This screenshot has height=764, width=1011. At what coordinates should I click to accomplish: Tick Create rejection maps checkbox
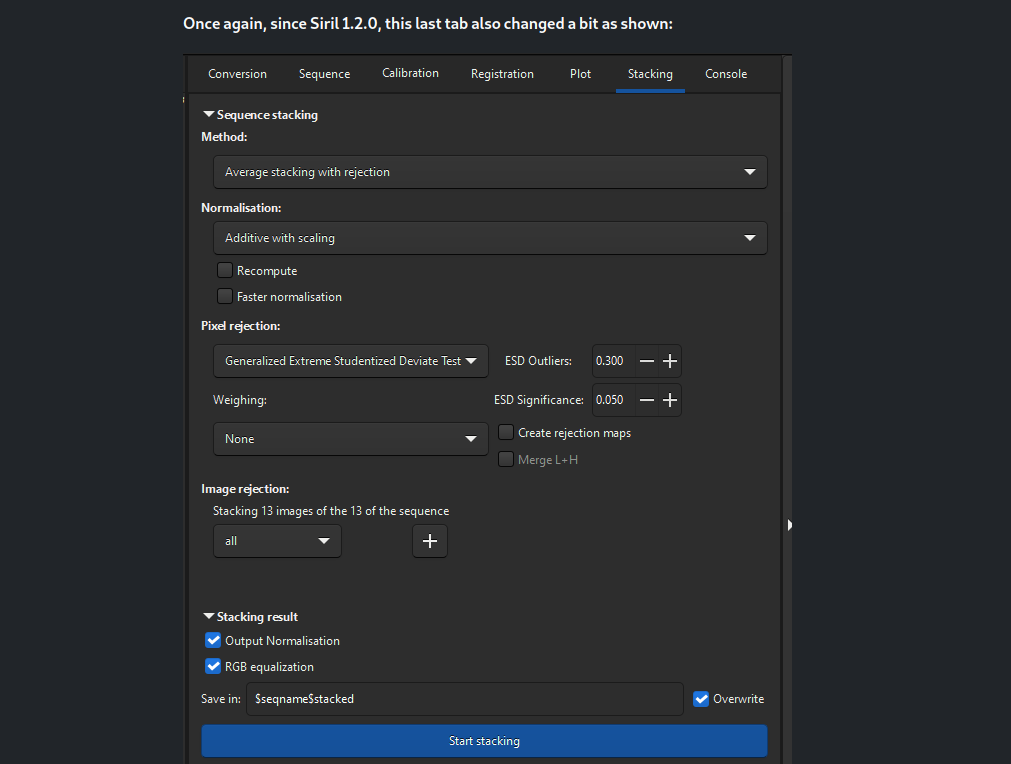tap(507, 433)
